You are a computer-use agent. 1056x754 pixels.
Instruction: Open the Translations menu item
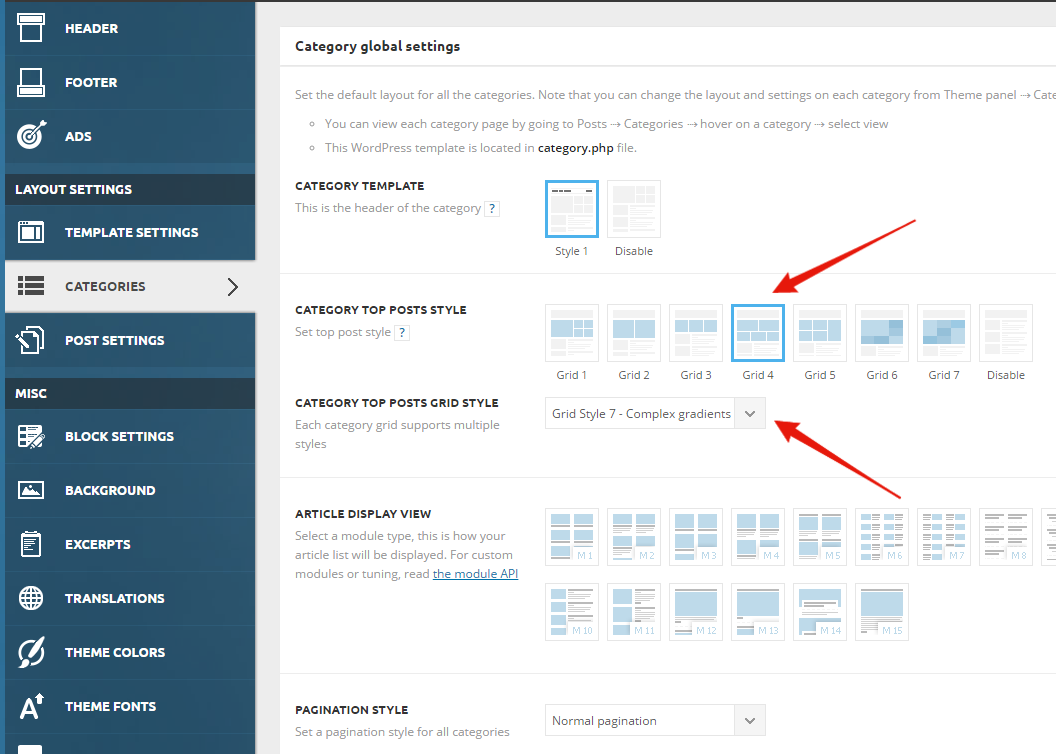(130, 598)
